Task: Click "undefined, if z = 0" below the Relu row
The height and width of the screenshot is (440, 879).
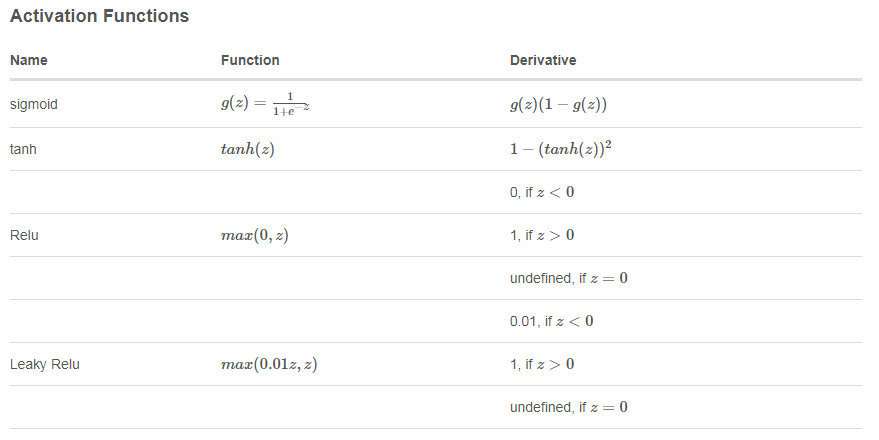Action: click(569, 278)
